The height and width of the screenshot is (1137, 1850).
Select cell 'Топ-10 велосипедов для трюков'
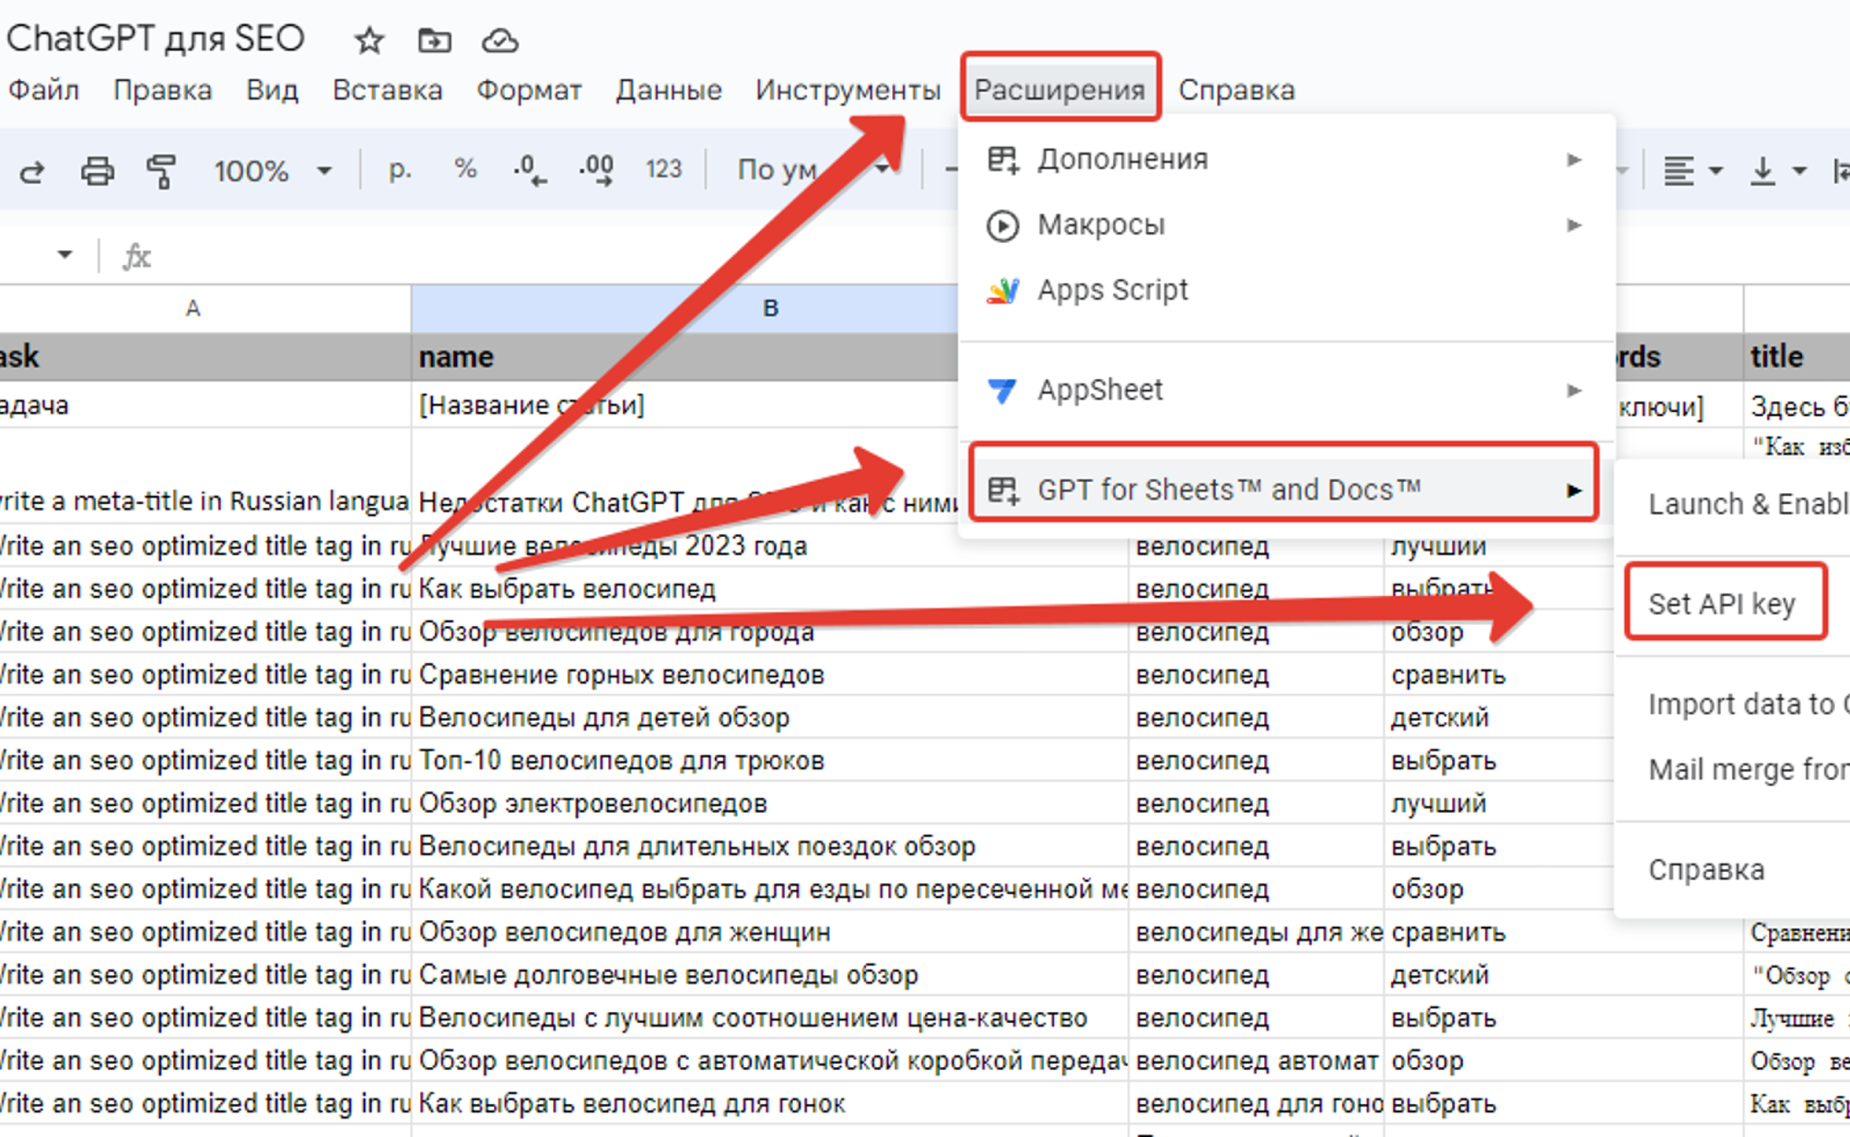click(770, 761)
